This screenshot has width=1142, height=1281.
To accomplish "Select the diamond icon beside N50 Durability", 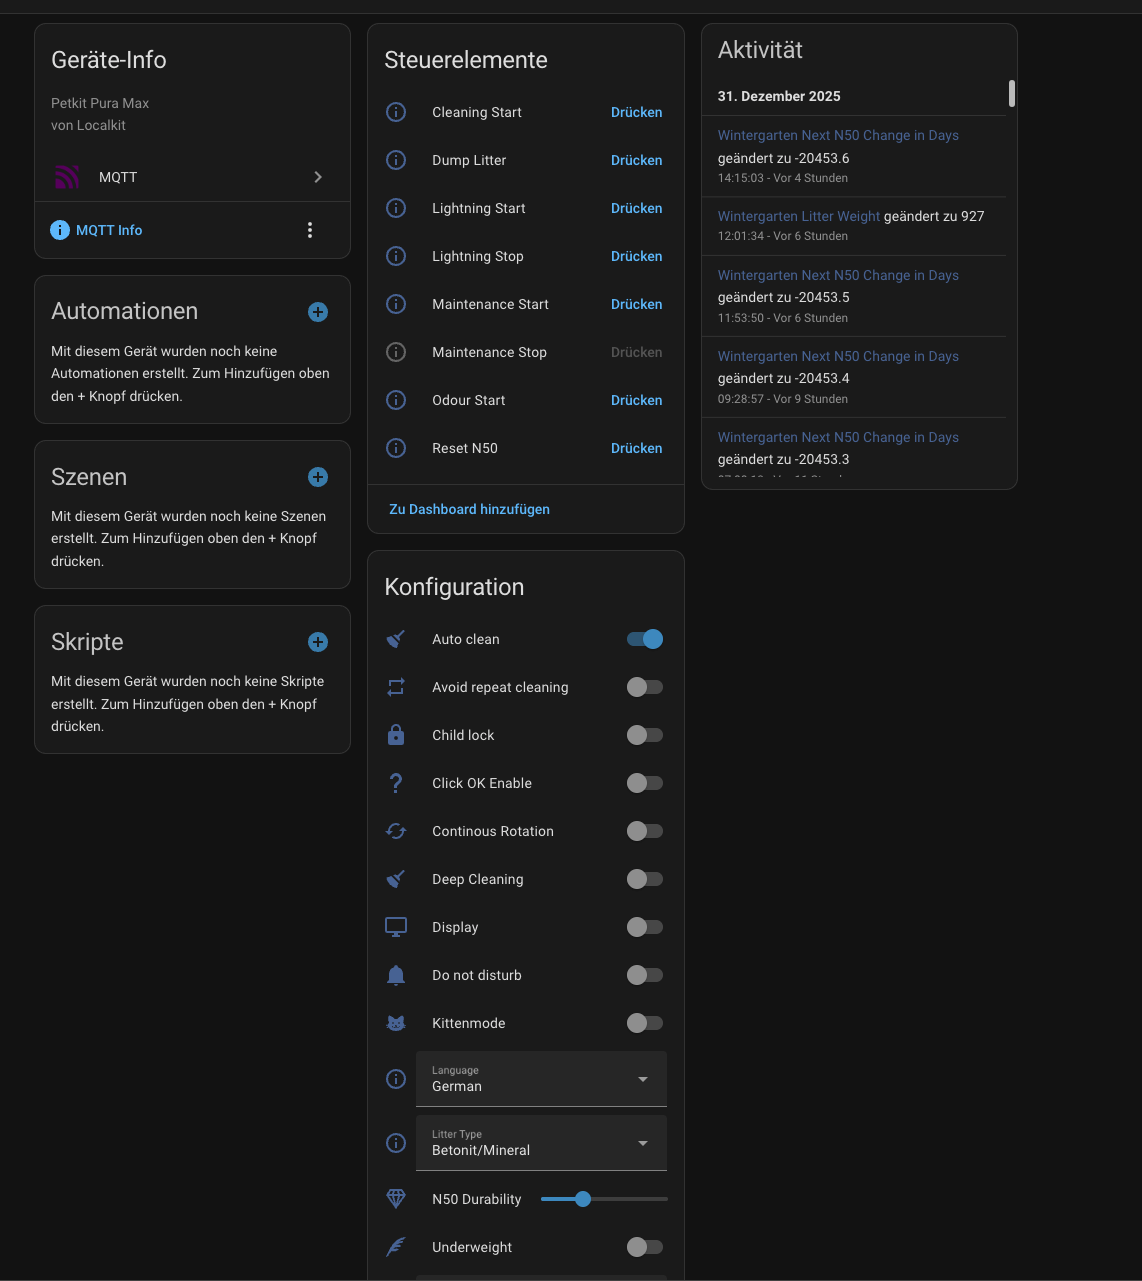I will tap(395, 1199).
